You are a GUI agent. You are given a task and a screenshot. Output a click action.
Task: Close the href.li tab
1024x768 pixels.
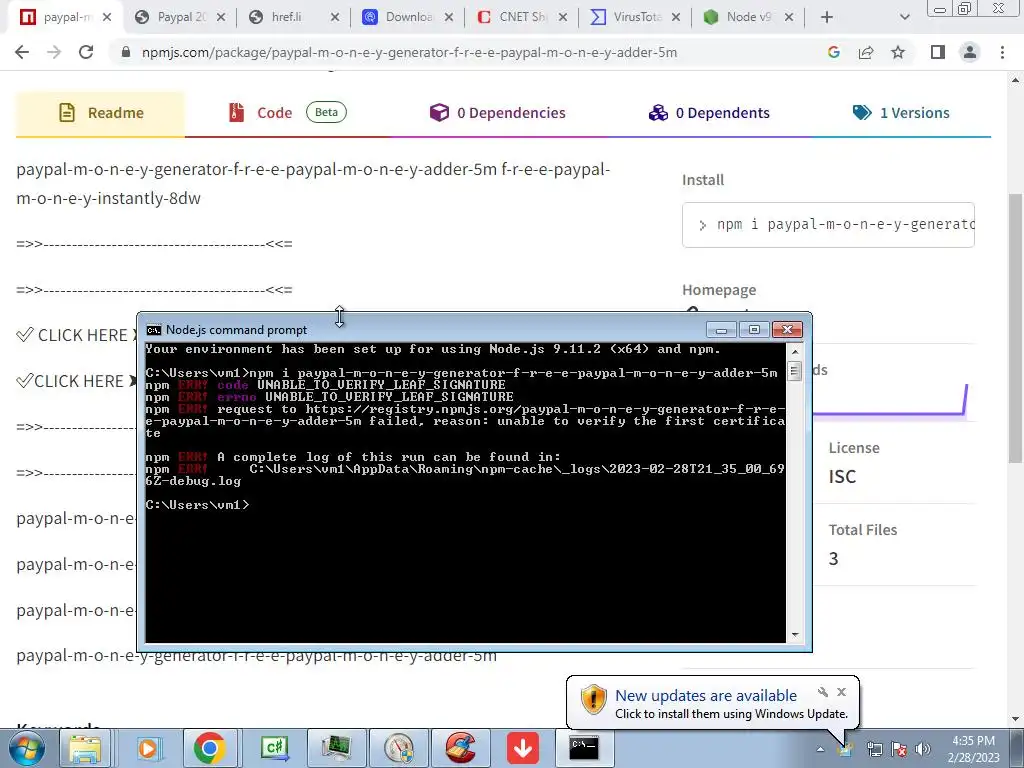[x=335, y=17]
